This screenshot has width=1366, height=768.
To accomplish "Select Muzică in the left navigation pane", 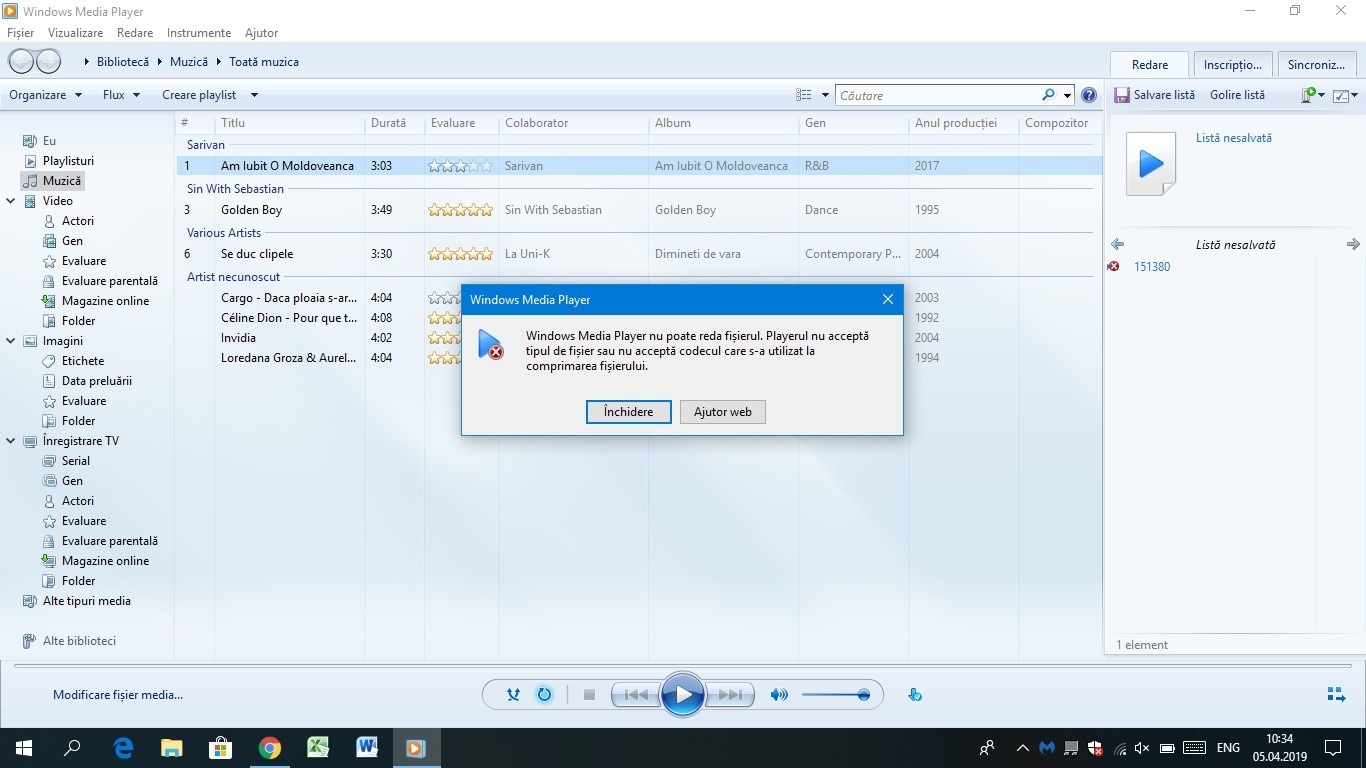I will pyautogui.click(x=62, y=181).
